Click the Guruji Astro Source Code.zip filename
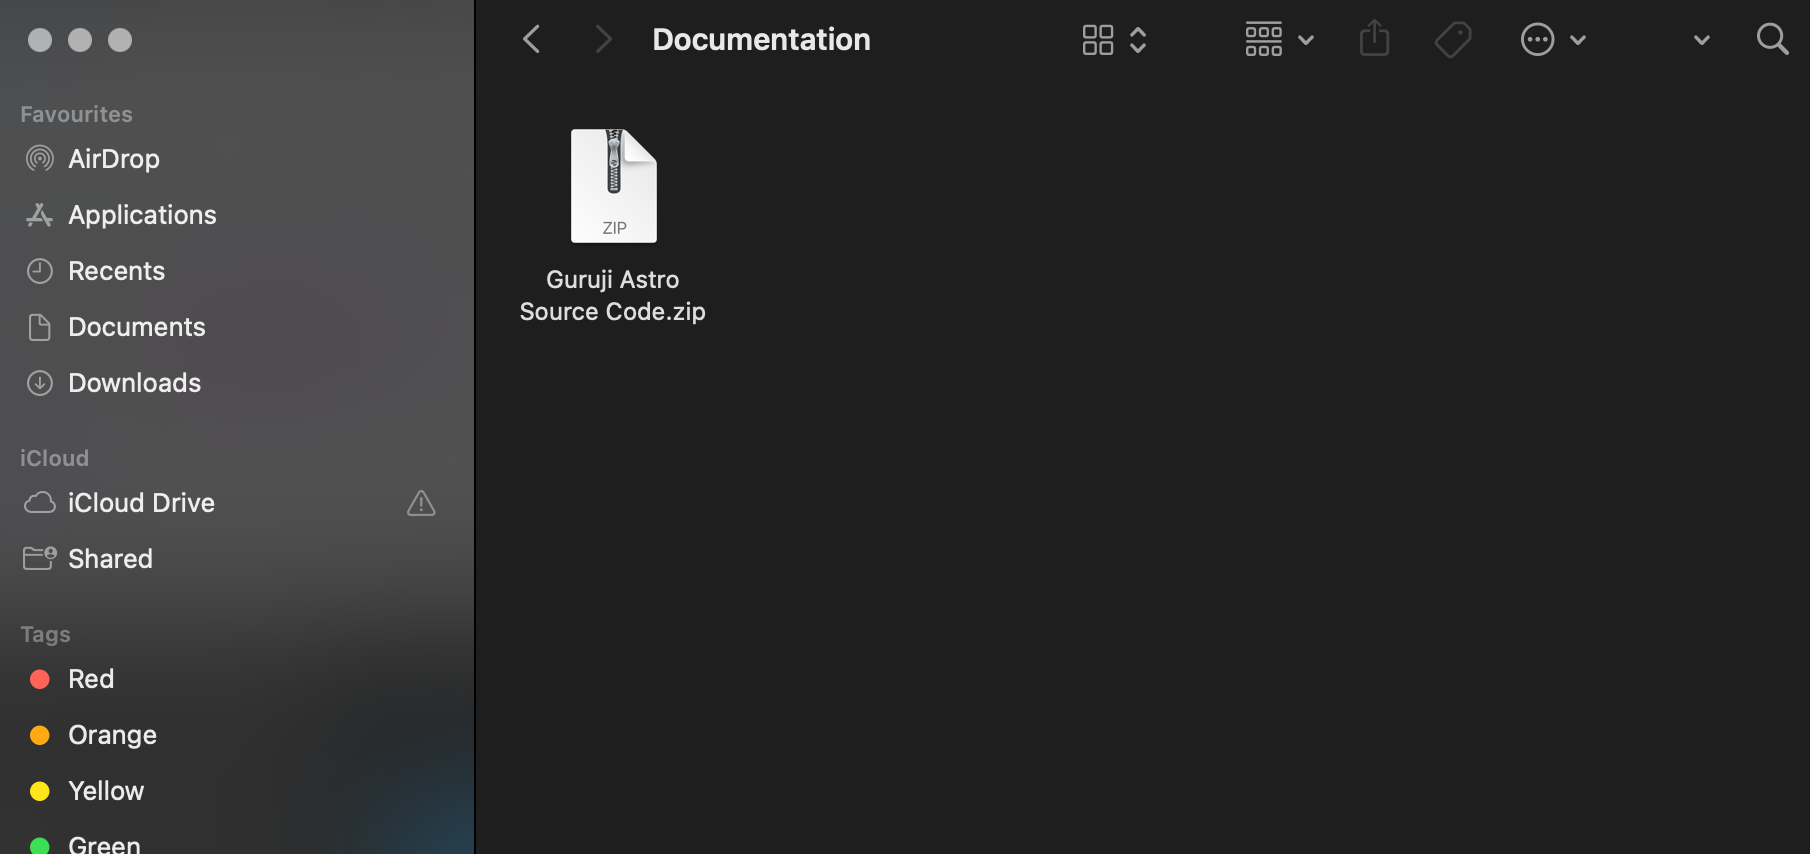 tap(613, 296)
